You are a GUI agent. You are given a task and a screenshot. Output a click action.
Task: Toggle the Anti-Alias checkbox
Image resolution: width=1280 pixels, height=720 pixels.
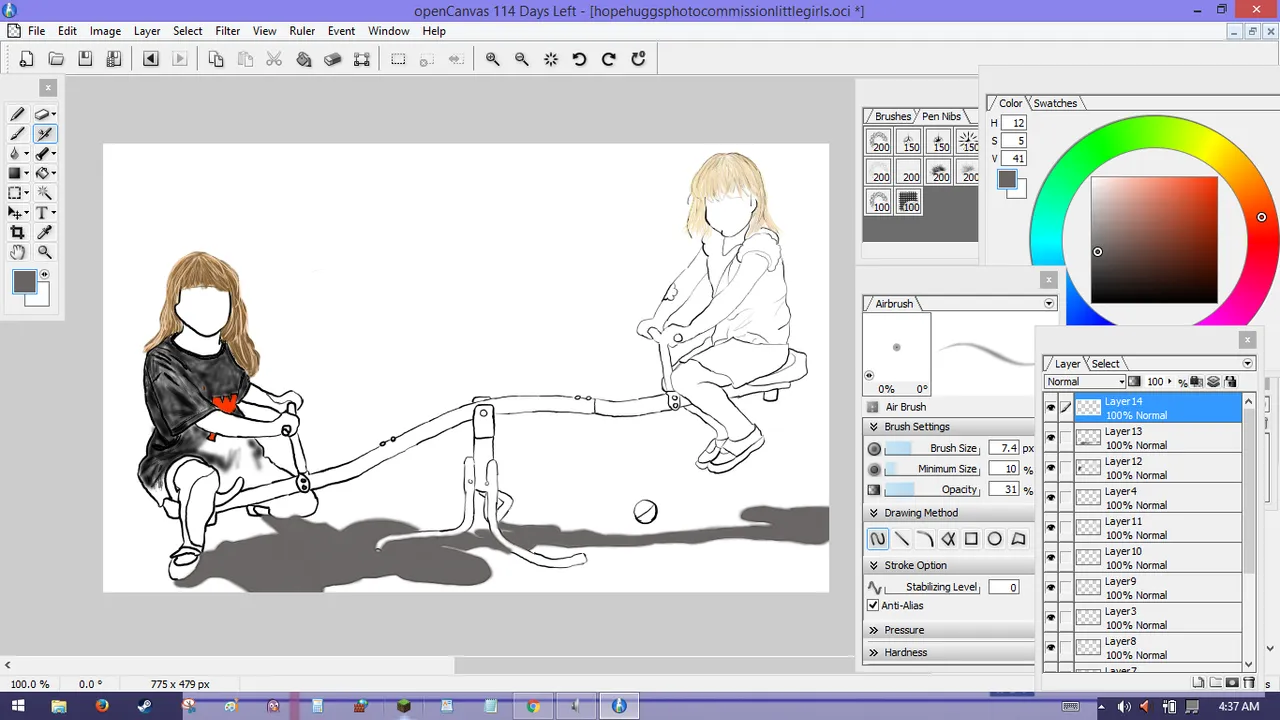tap(873, 605)
